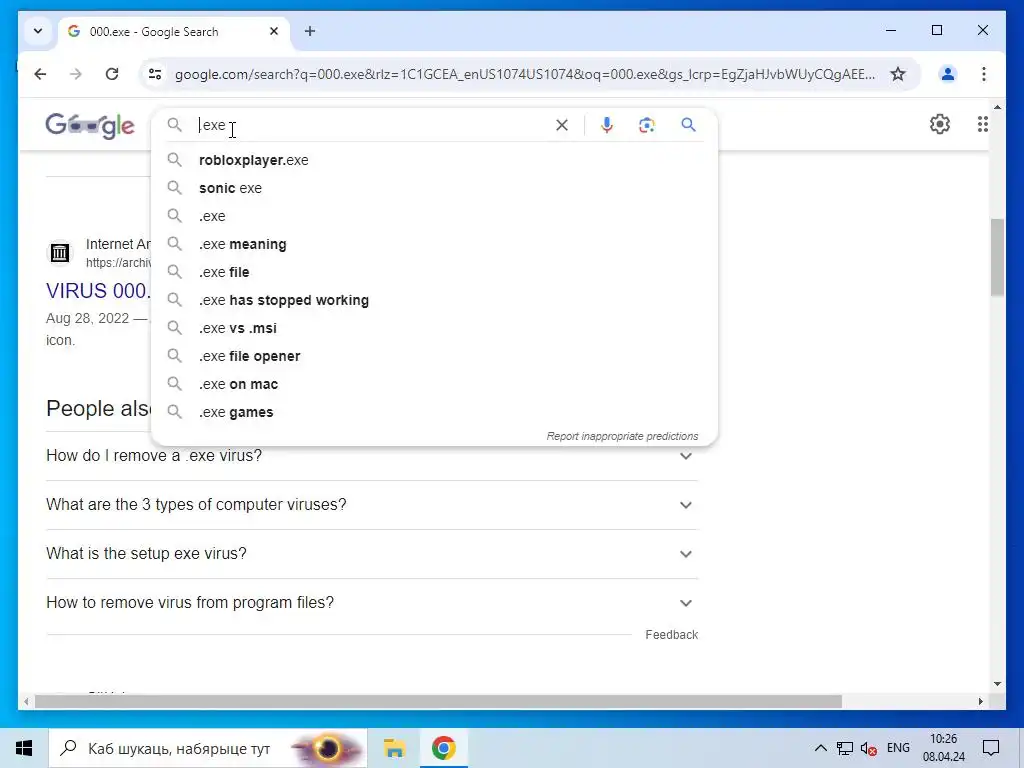Expand What is the setup exe virus

click(x=372, y=554)
